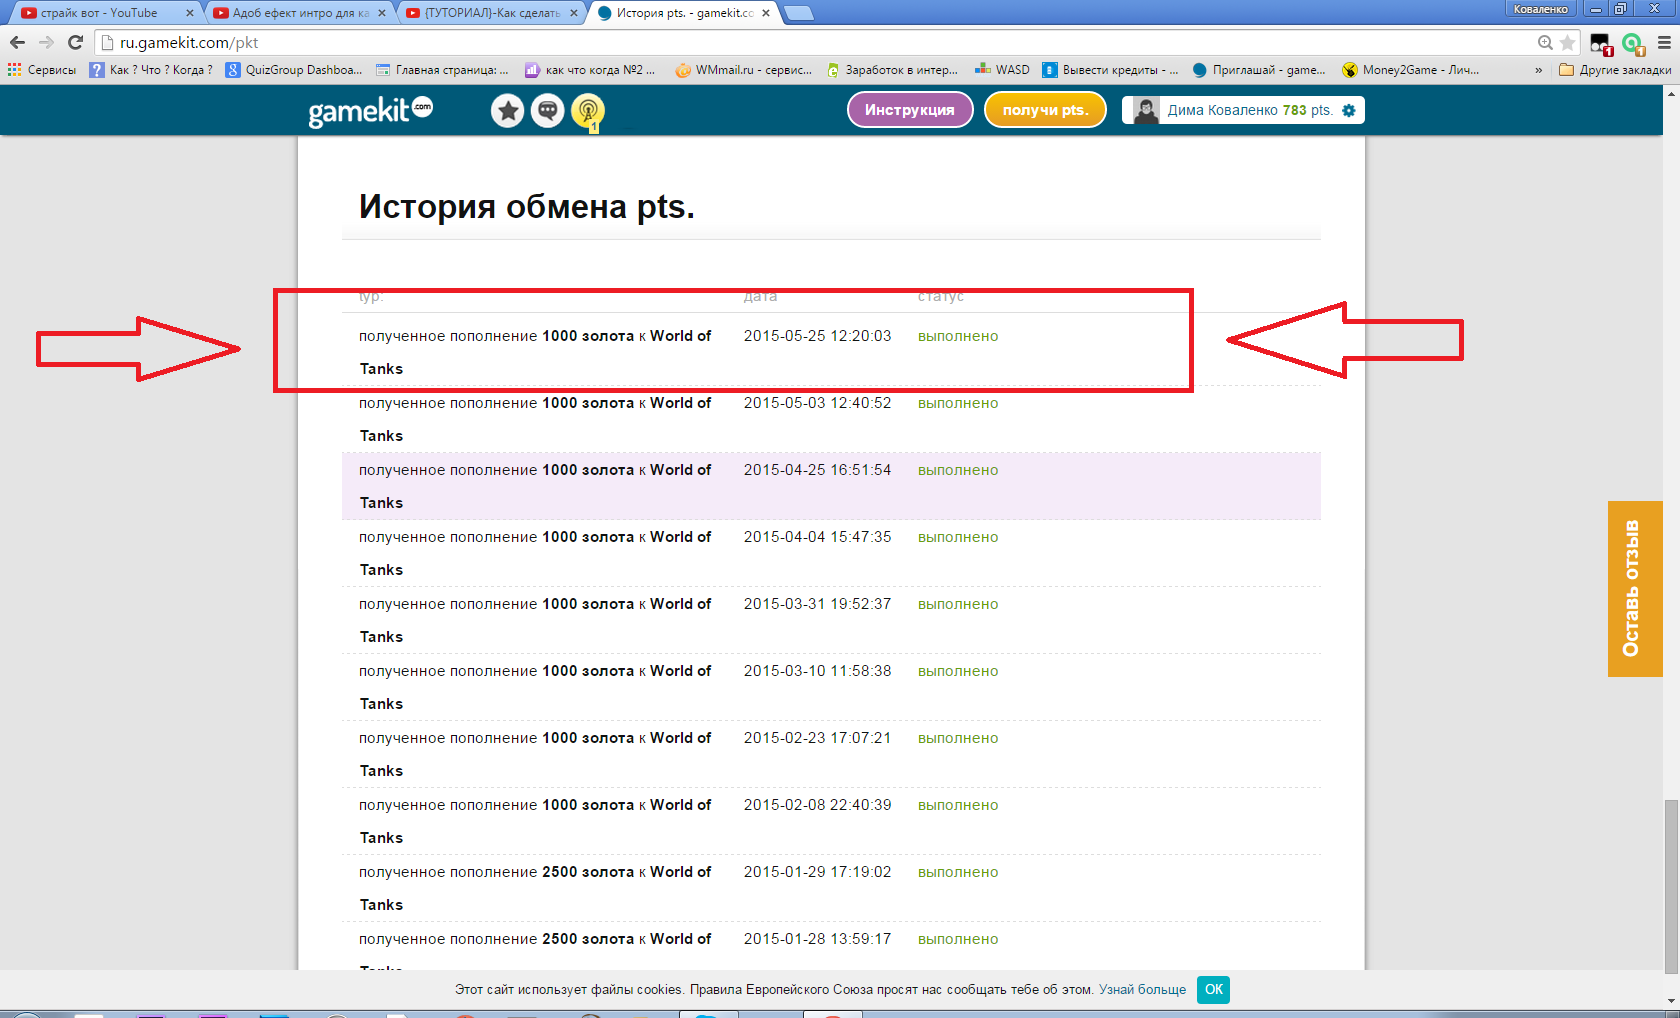Open the gamekit logo home link
The width and height of the screenshot is (1680, 1018).
[370, 110]
